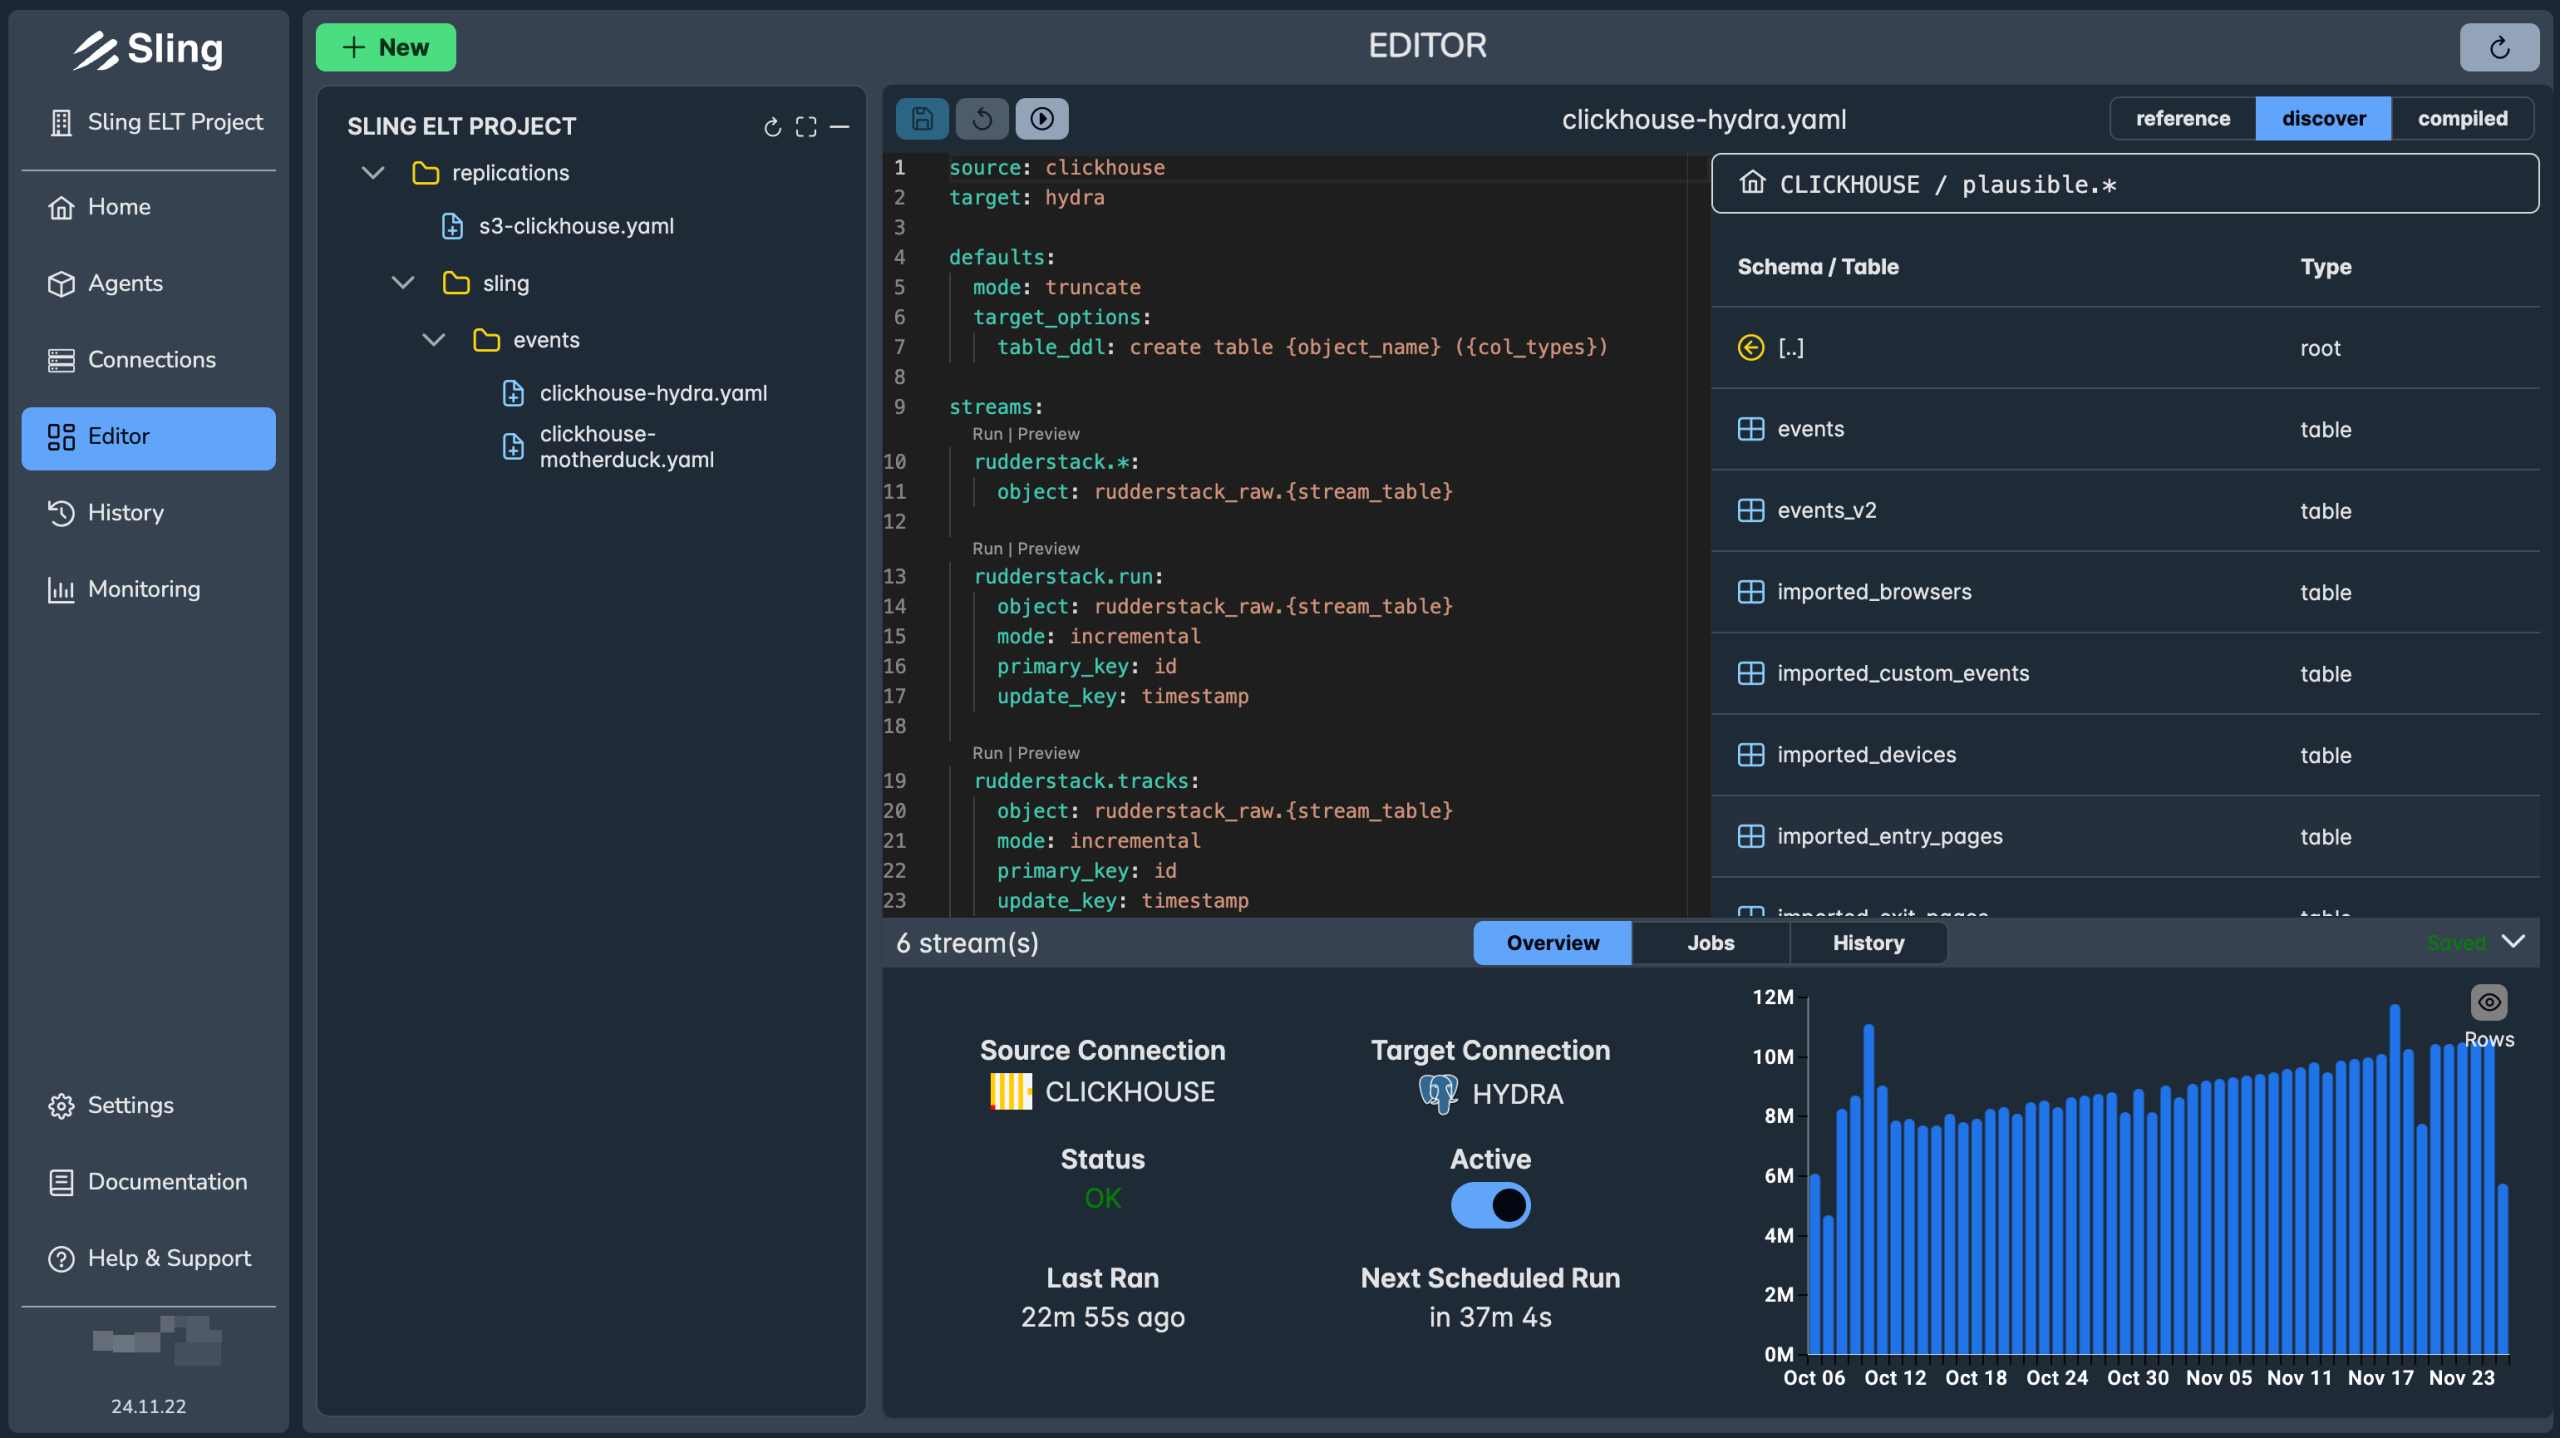Open clickhouse-motherduck.yaml file
Viewport: 2560px width, 1438px height.
[626, 447]
